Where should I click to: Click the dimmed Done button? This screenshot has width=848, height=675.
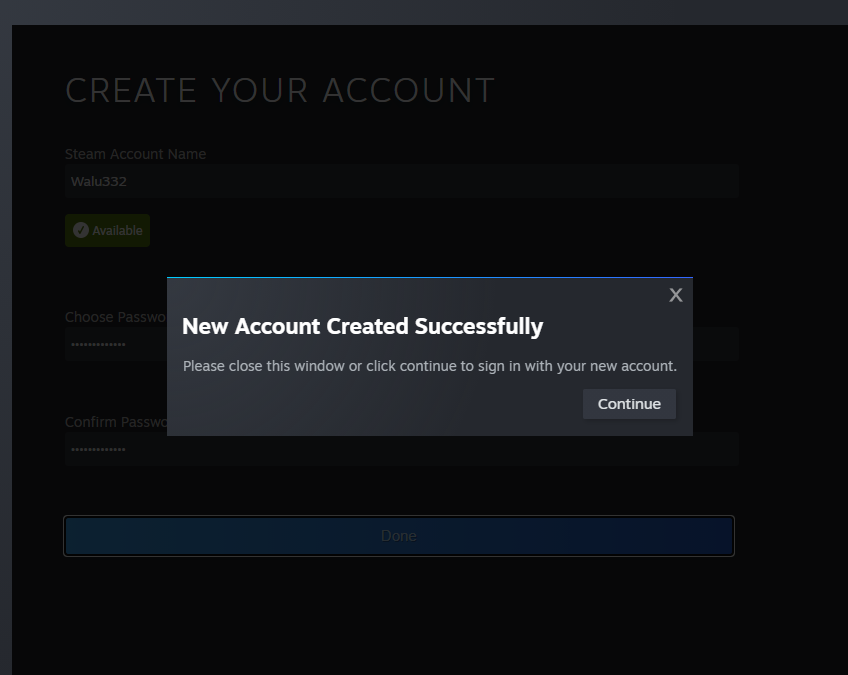(x=399, y=535)
